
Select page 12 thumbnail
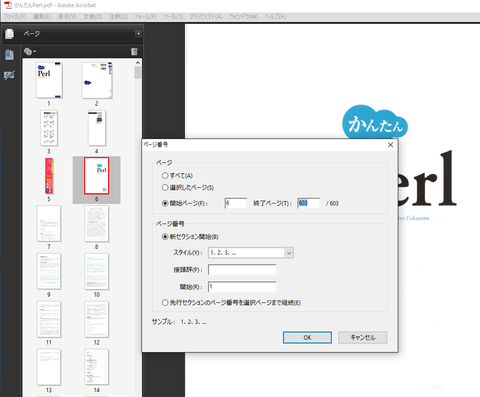point(97,319)
